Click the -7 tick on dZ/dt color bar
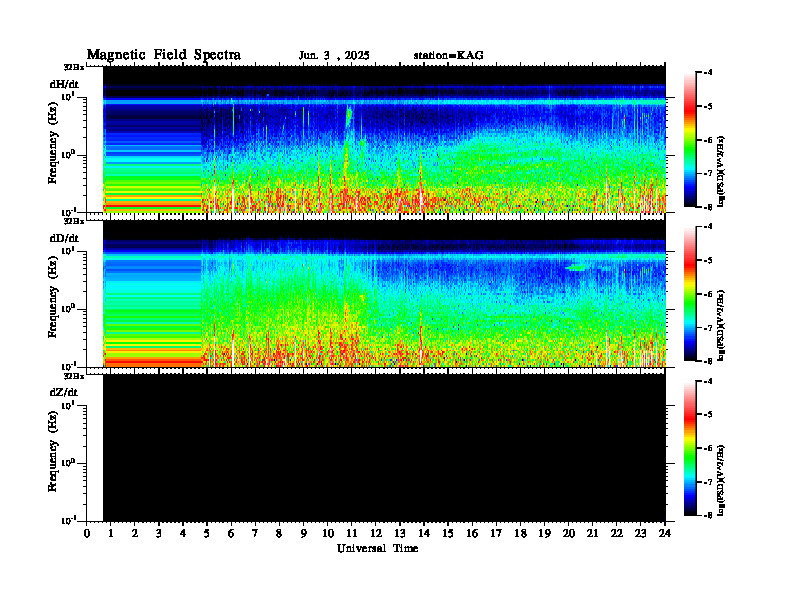This screenshot has width=792, height=612. [708, 482]
